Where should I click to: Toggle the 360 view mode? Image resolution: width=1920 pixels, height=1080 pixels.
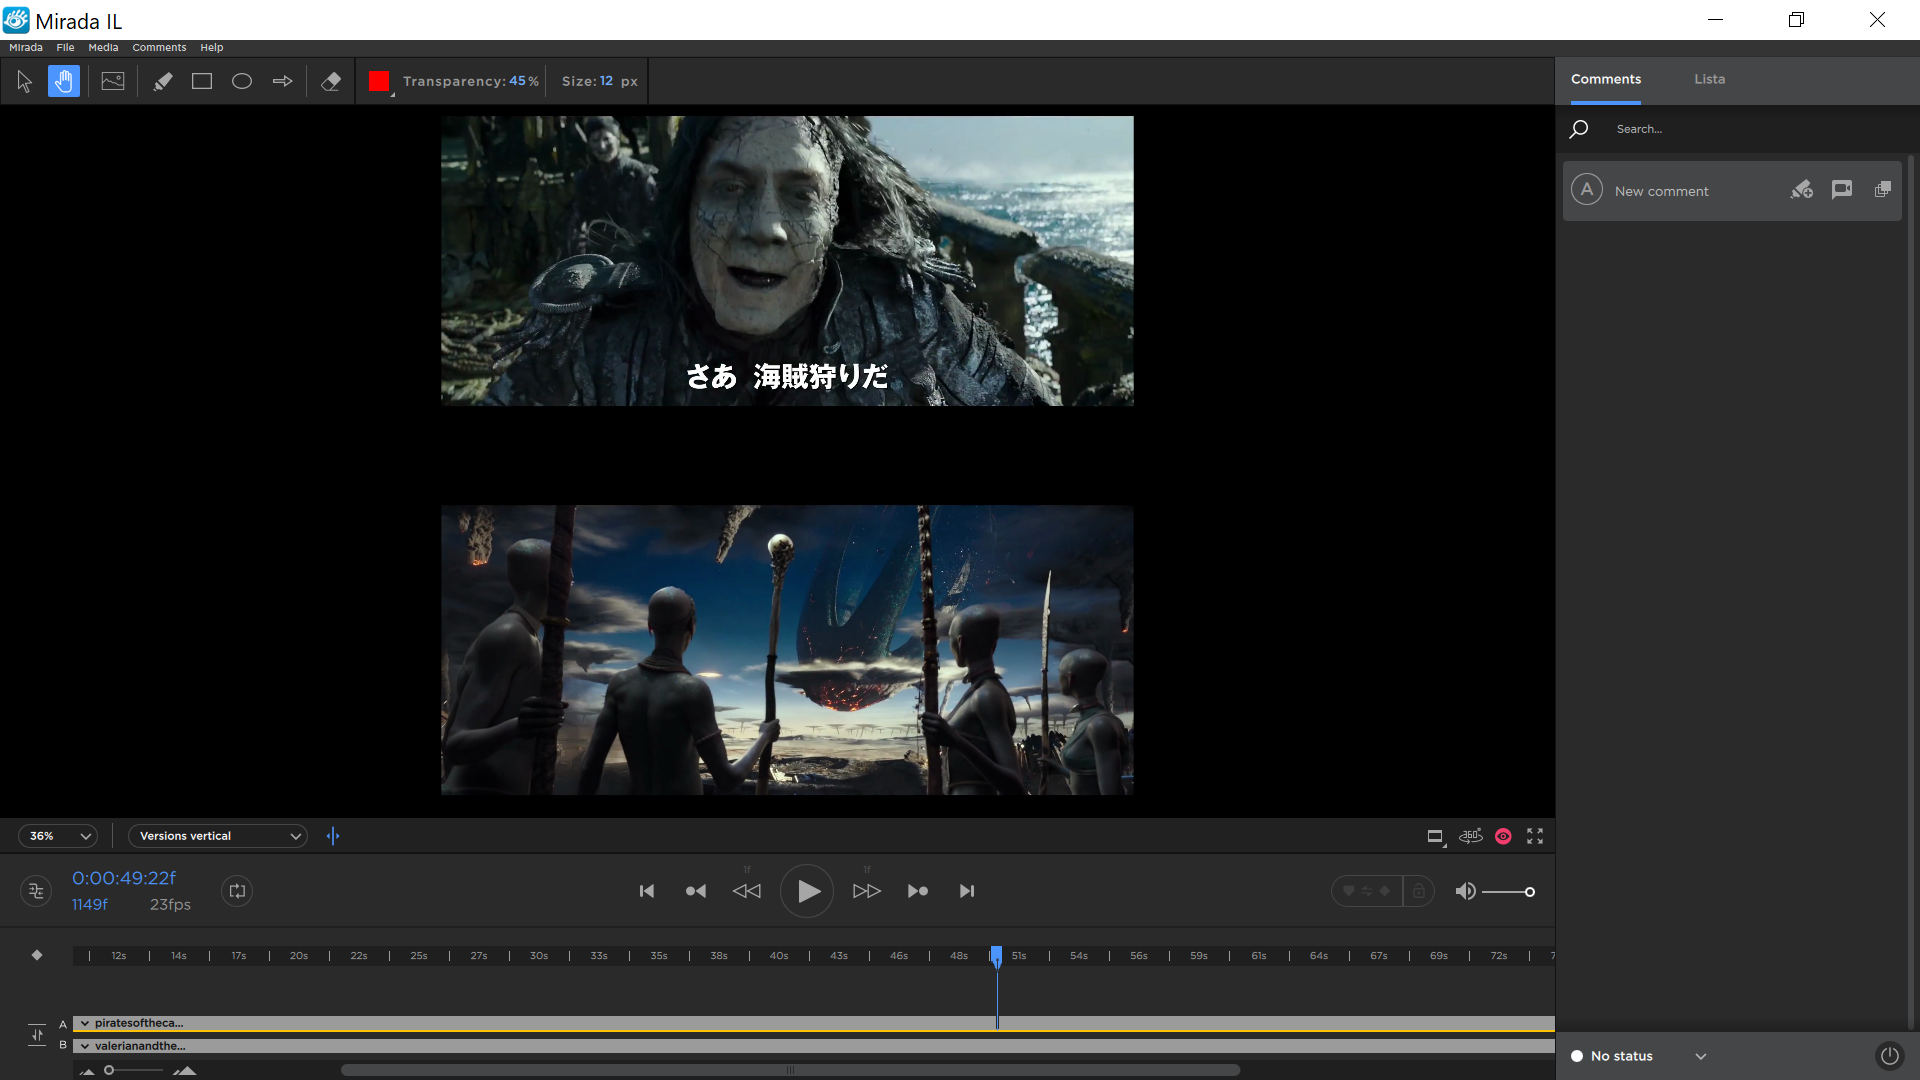click(1470, 836)
